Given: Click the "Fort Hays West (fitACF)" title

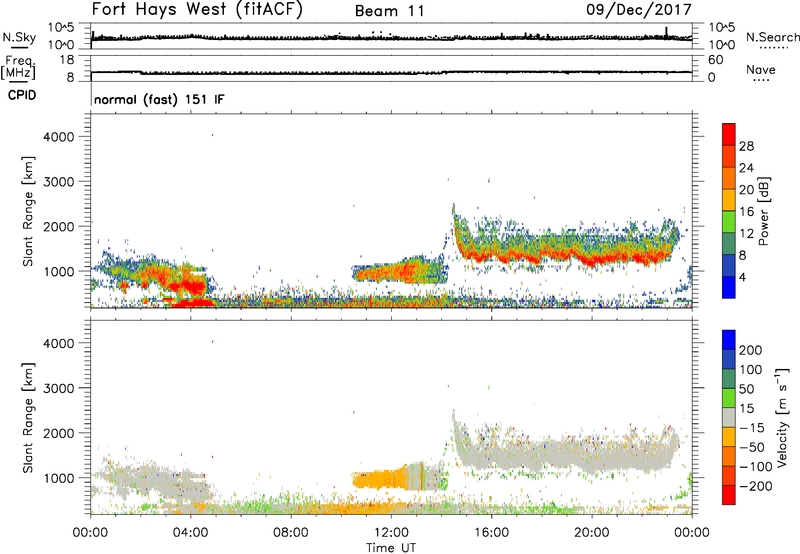Looking at the screenshot, I should coord(197,10).
